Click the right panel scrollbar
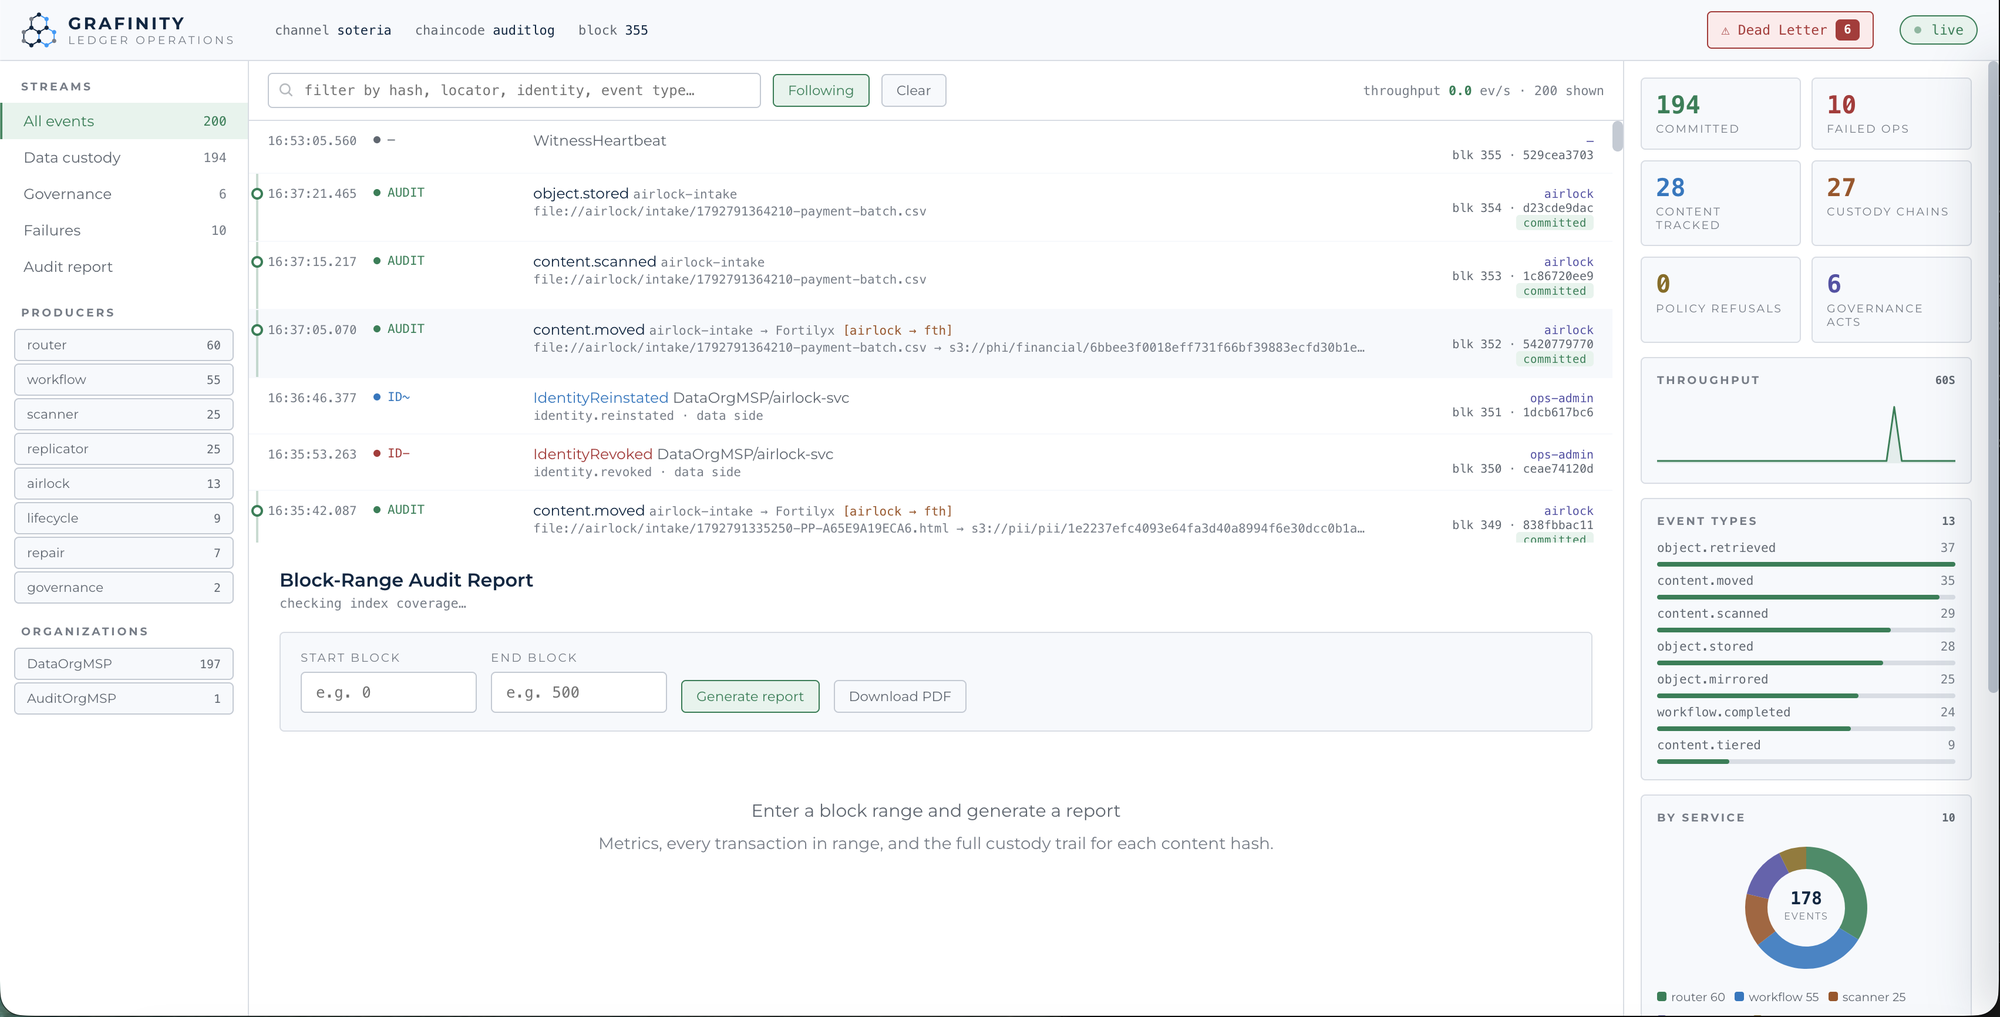2000x1017 pixels. [x=1993, y=378]
